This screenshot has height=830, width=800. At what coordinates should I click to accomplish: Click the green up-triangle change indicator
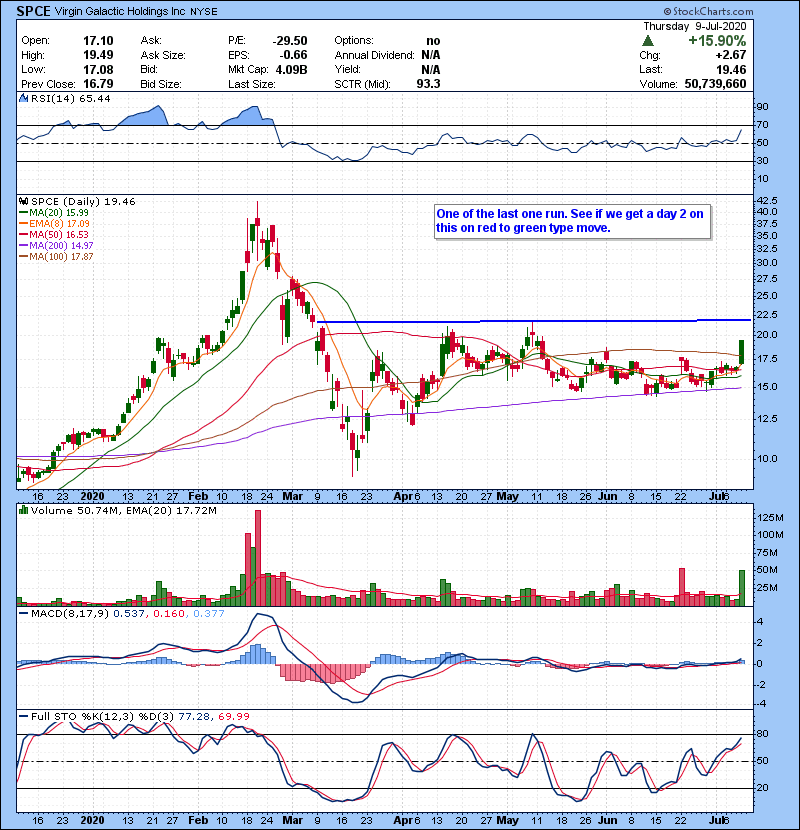[648, 41]
